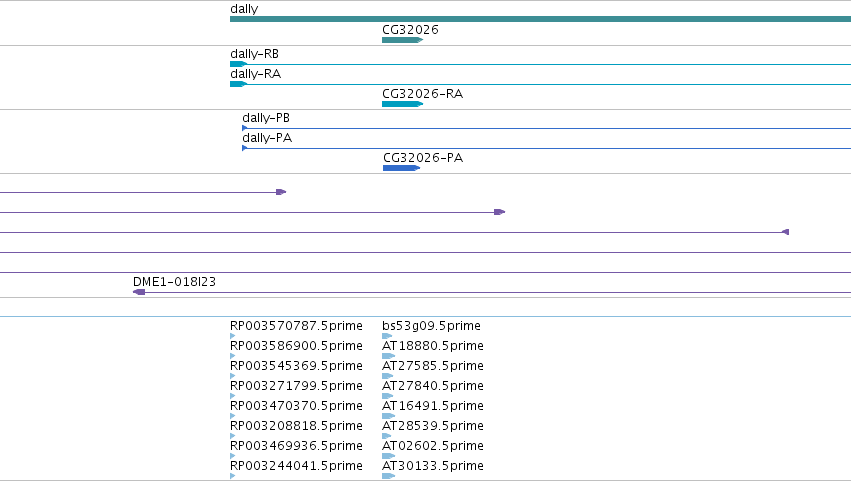The width and height of the screenshot is (851, 481).
Task: Click the DME1-018I23 clone label
Action: coord(174,282)
